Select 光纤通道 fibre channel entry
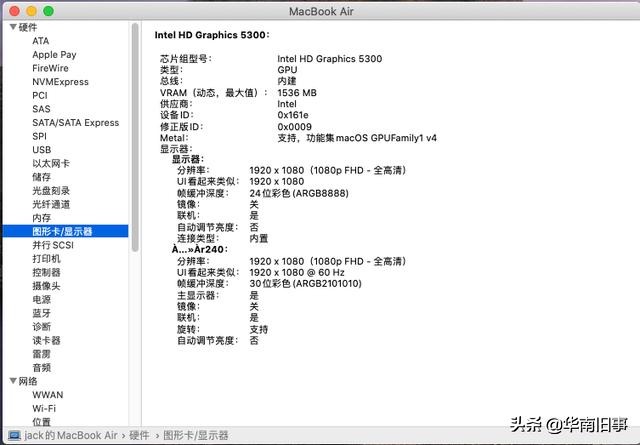 point(51,204)
